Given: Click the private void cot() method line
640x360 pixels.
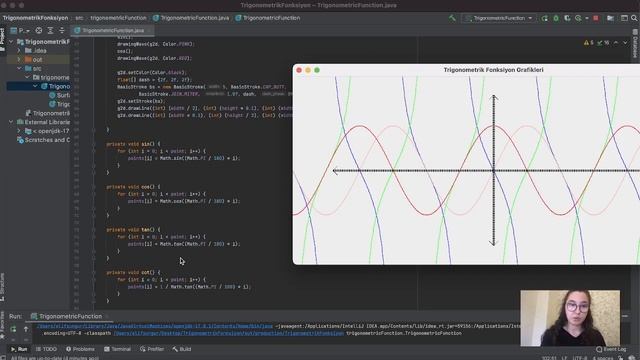Looking at the screenshot, I should point(133,273).
